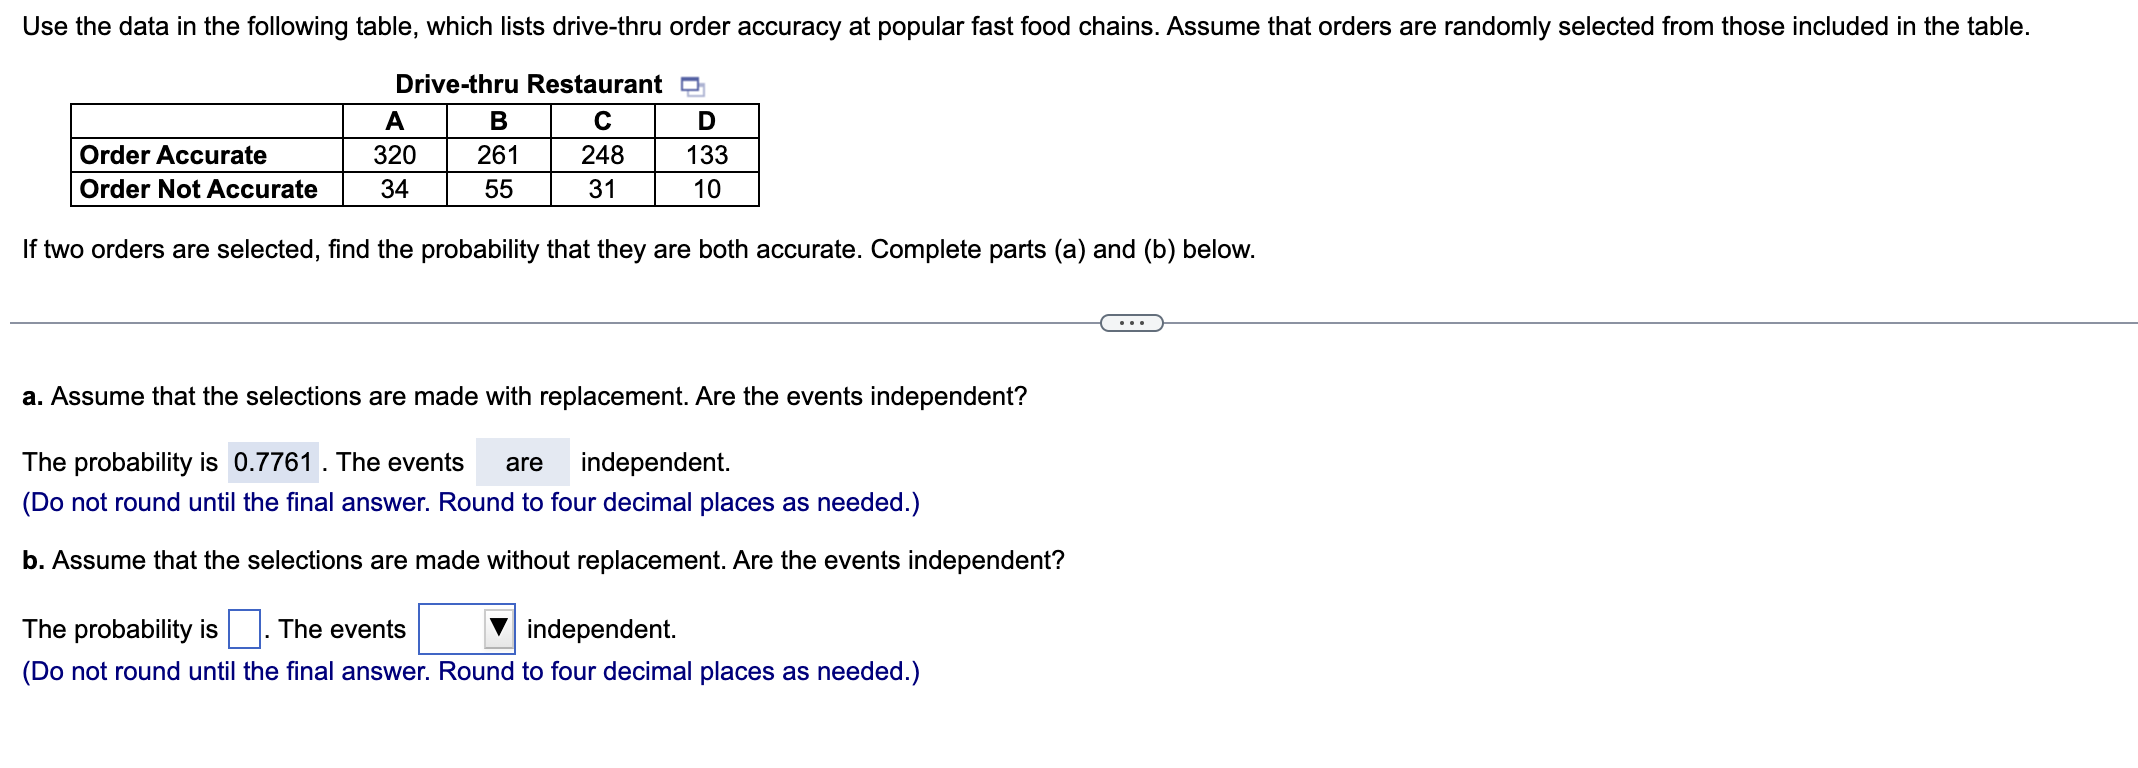Select the cell showing 31
This screenshot has height=768, width=2138.
603,189
